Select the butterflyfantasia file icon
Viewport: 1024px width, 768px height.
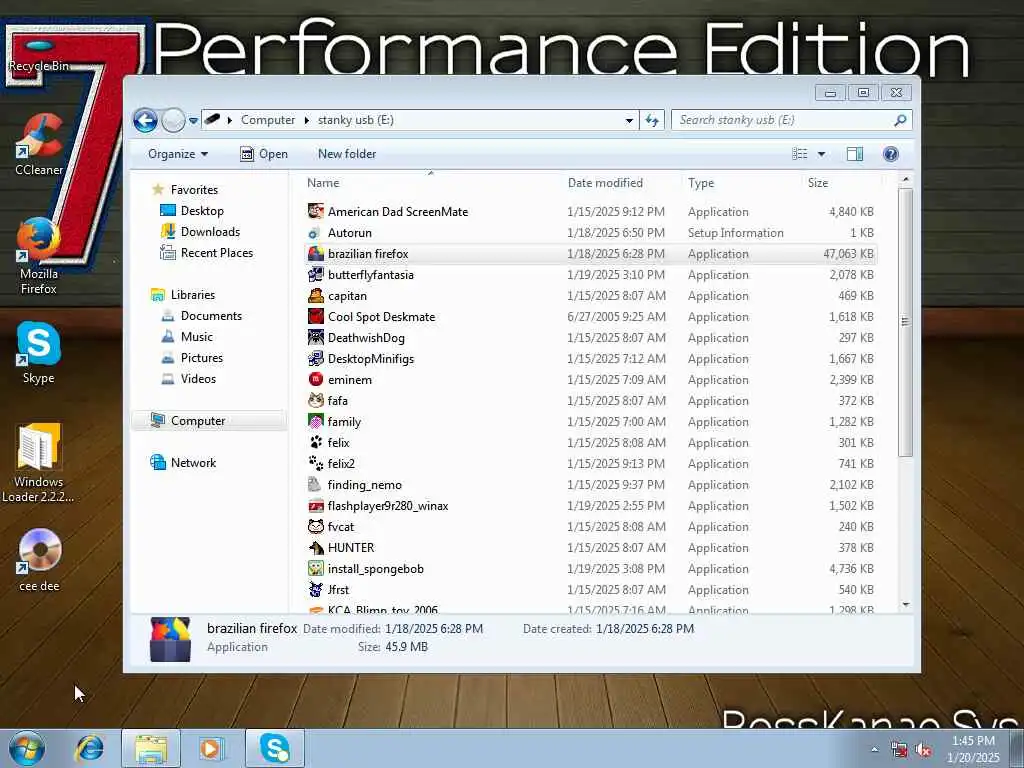coord(316,274)
